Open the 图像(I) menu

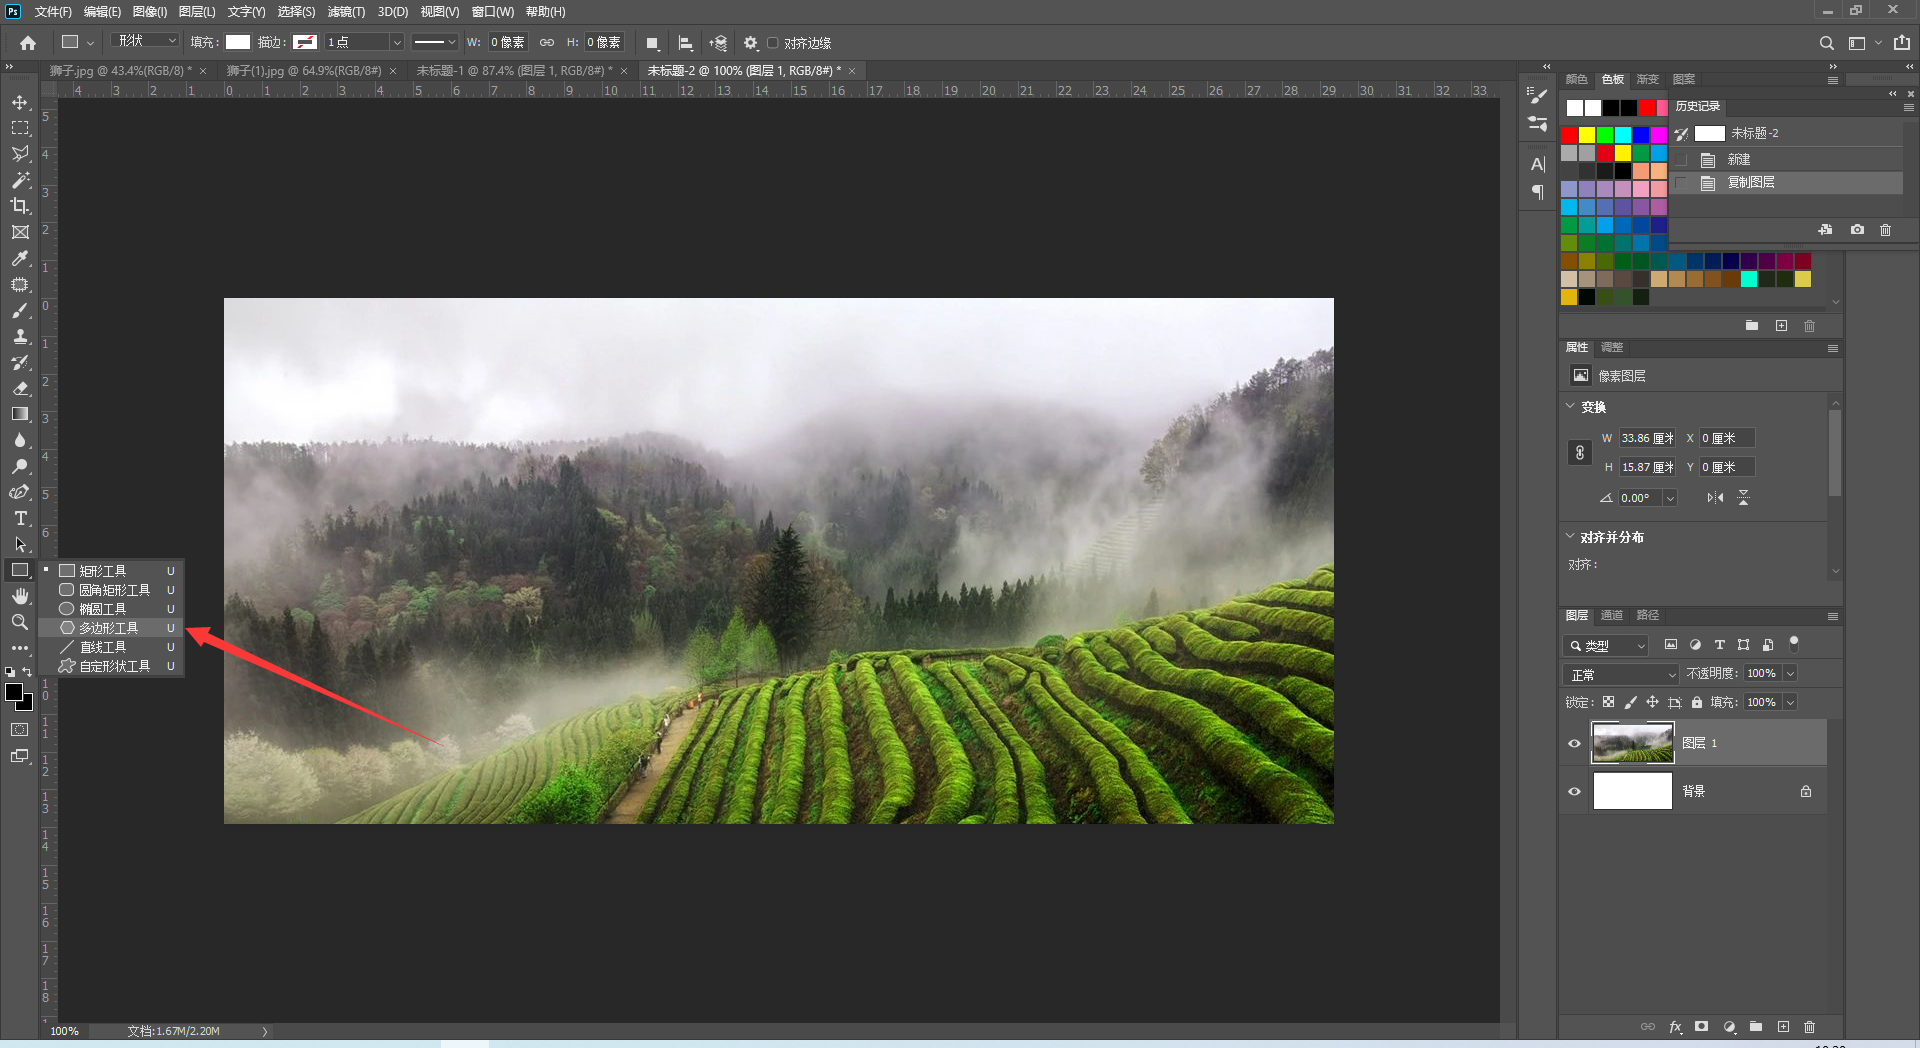tap(150, 12)
